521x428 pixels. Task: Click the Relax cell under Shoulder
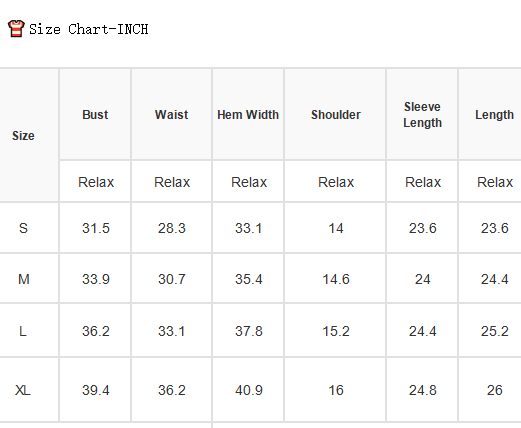pyautogui.click(x=336, y=182)
